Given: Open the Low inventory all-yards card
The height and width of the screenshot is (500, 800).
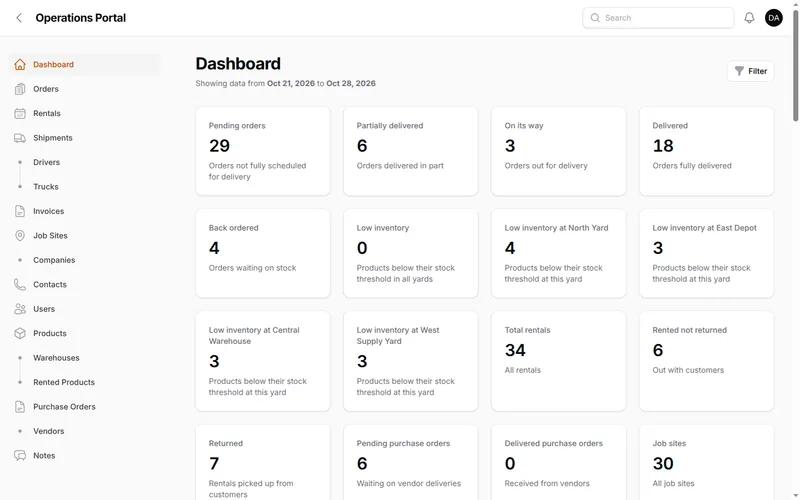Looking at the screenshot, I should [x=411, y=254].
